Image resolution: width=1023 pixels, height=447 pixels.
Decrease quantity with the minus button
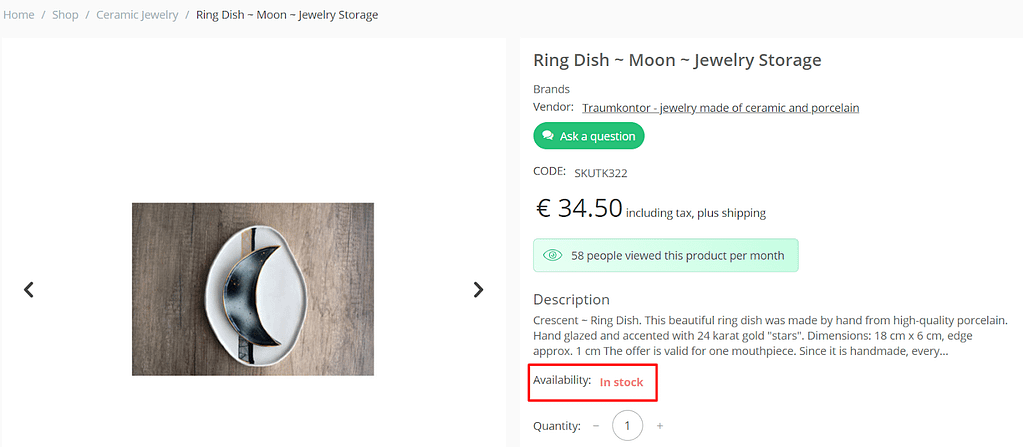pos(596,426)
